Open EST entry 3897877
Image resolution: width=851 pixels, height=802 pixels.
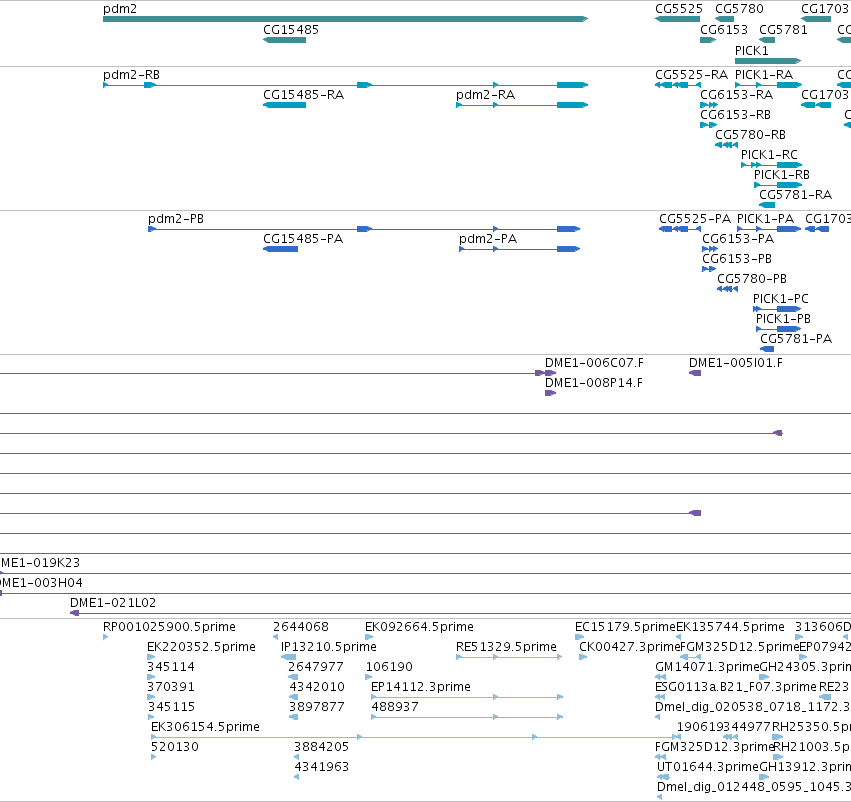click(294, 717)
